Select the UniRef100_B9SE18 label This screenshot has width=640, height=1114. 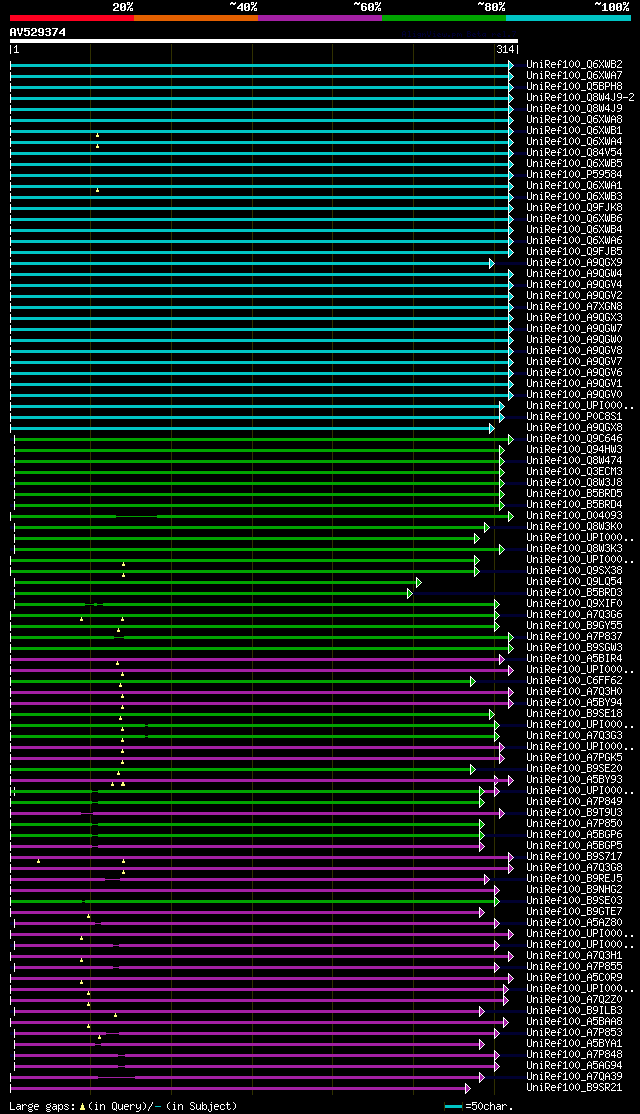pos(574,714)
